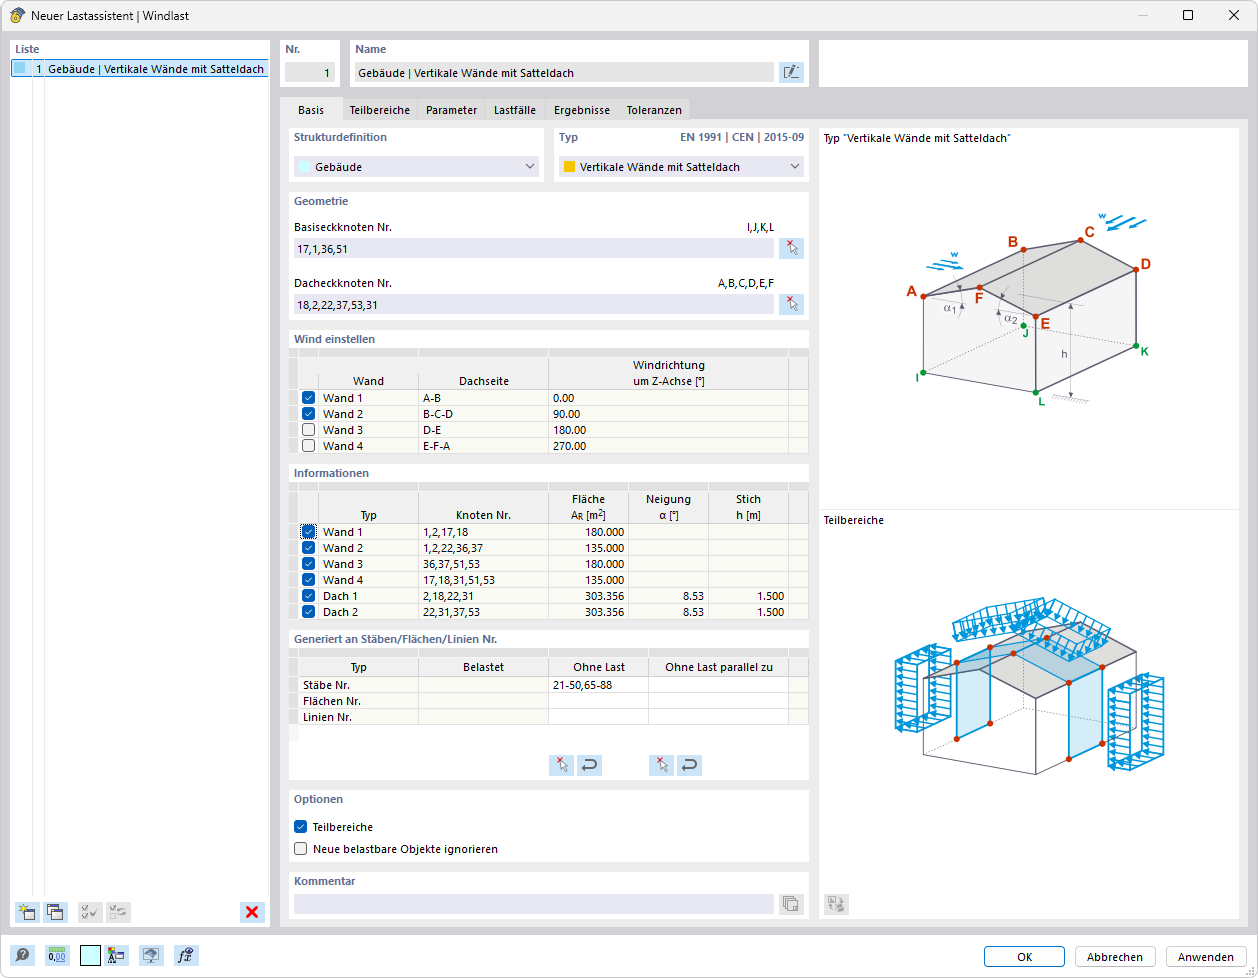The width and height of the screenshot is (1258, 978).
Task: Click the red X delete icon below the list
Action: click(252, 912)
